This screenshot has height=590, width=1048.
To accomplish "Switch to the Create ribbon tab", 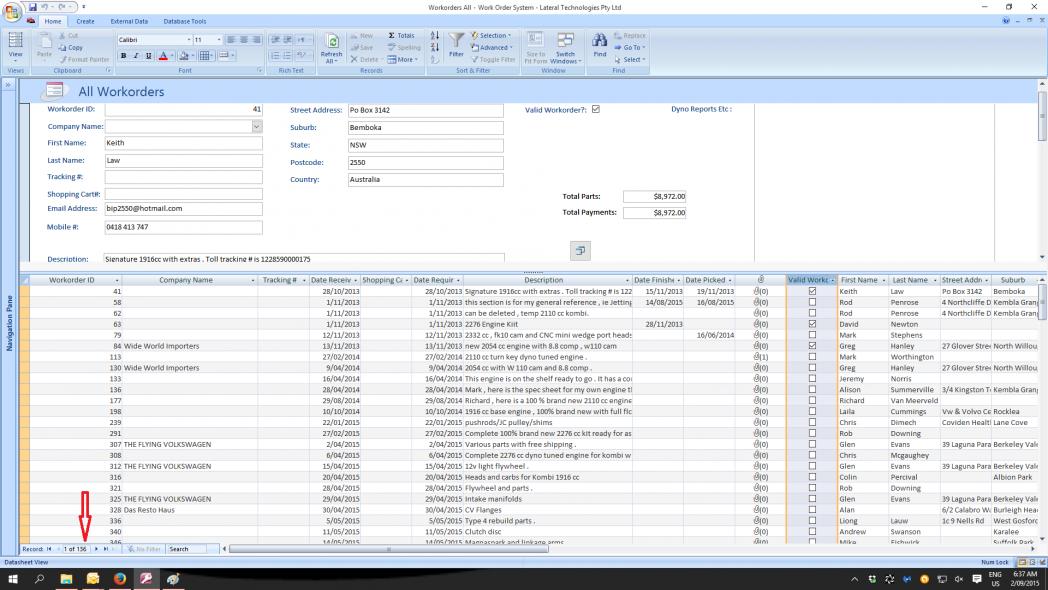I will (86, 21).
